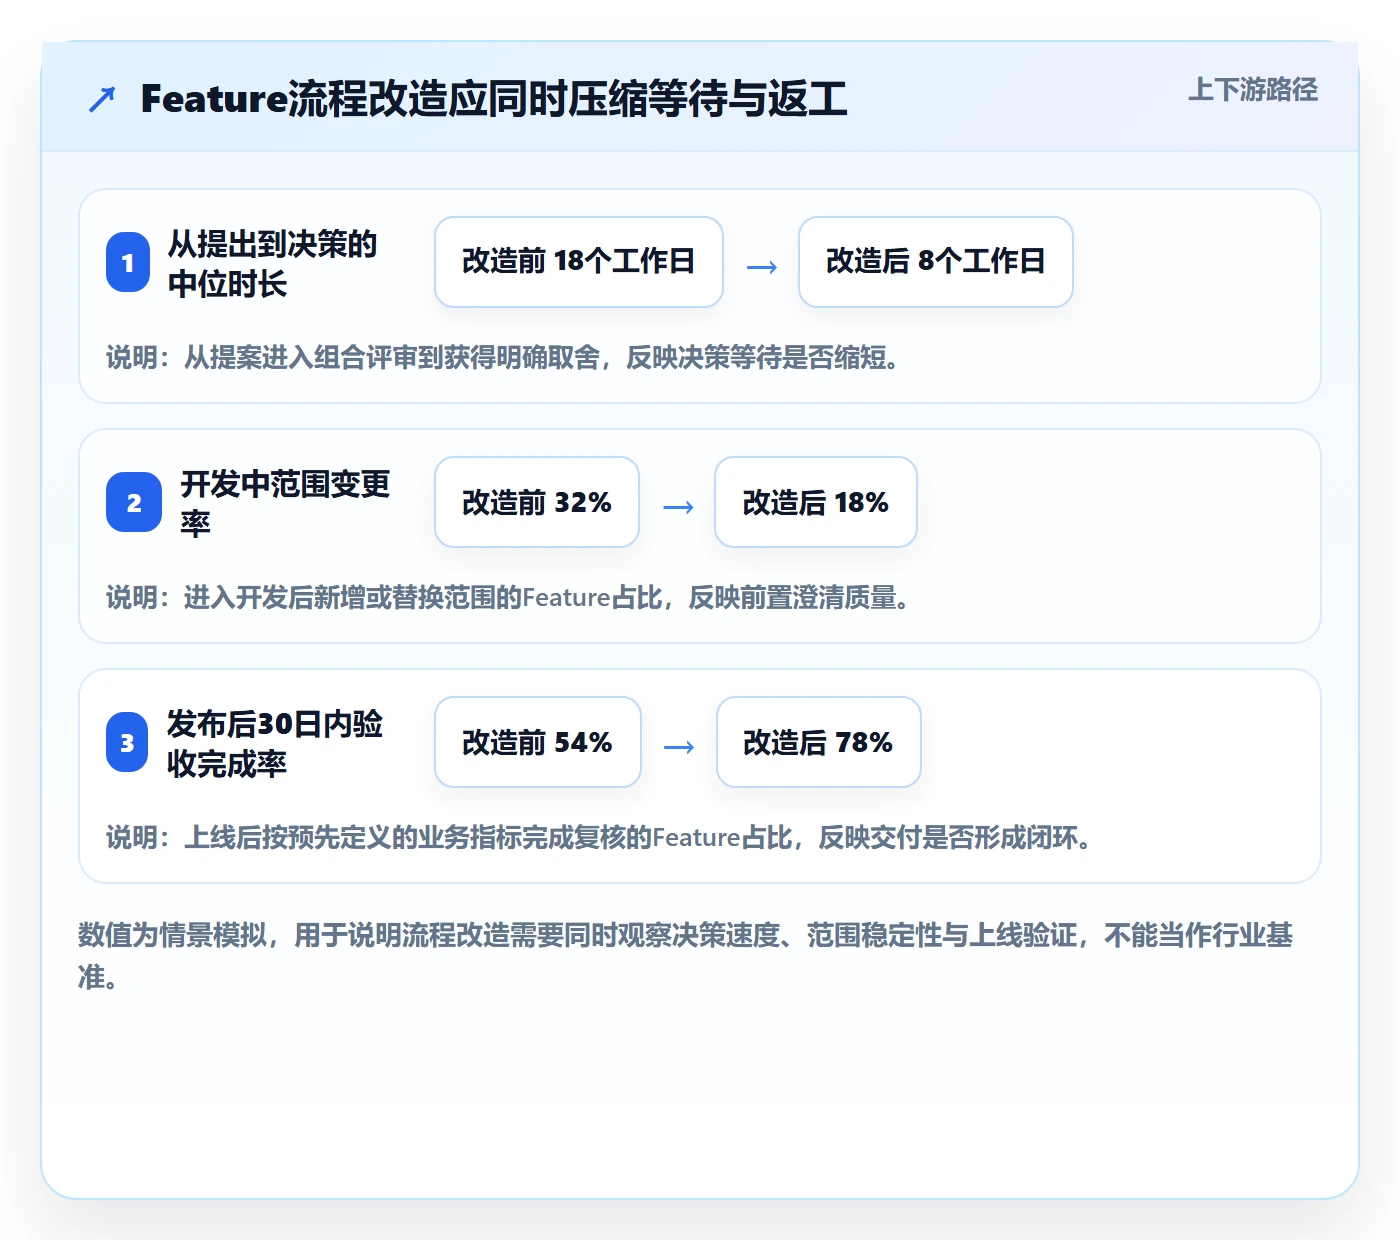Select the note about 进入开发后新增或替换范围
This screenshot has width=1400, height=1240.
point(510,597)
